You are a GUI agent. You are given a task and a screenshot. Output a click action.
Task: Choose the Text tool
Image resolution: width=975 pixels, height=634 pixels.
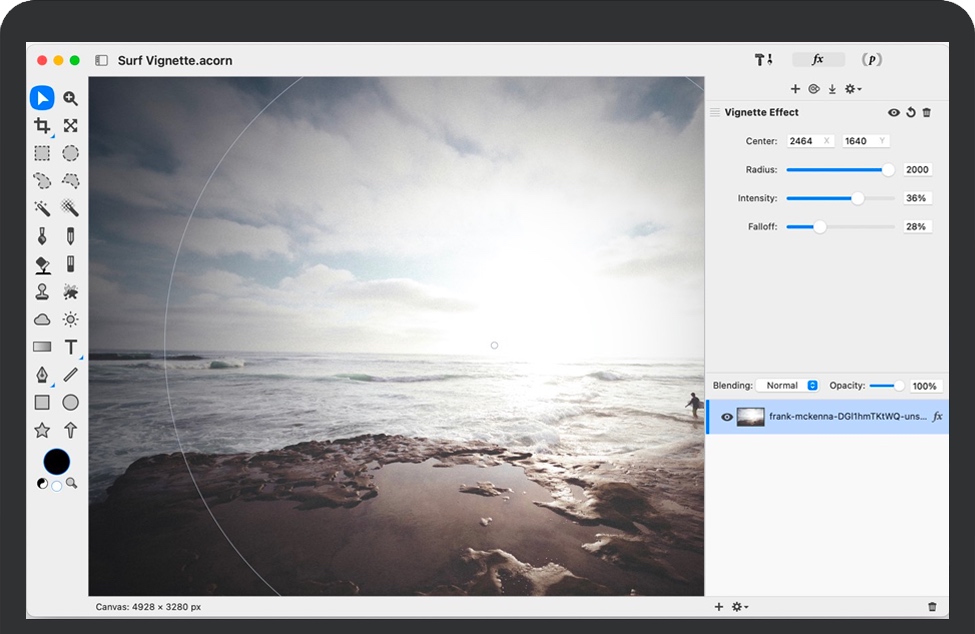pyautogui.click(x=71, y=347)
